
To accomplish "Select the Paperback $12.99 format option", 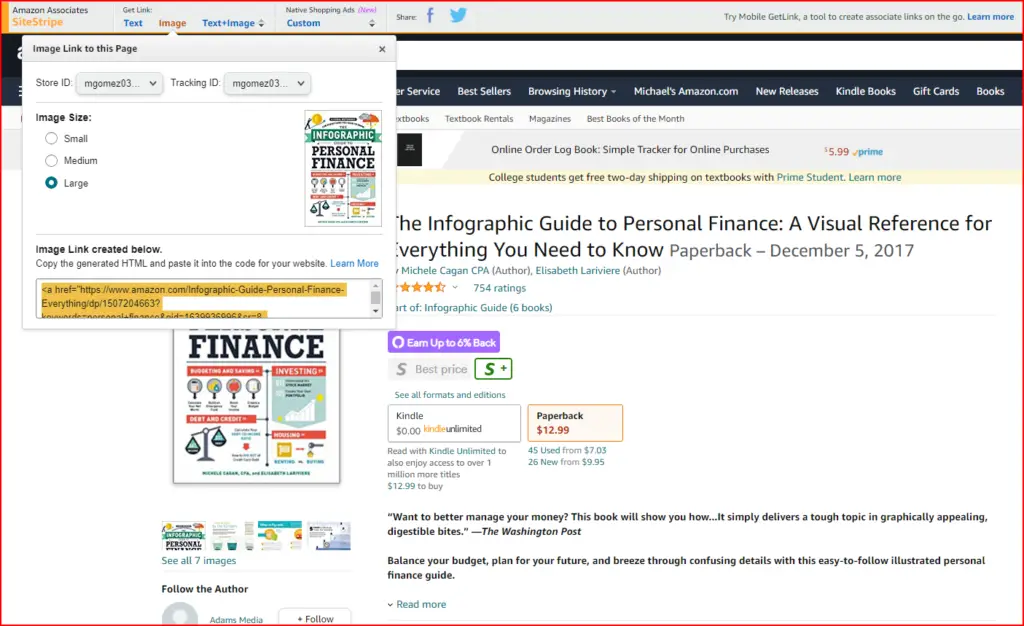I will point(575,423).
